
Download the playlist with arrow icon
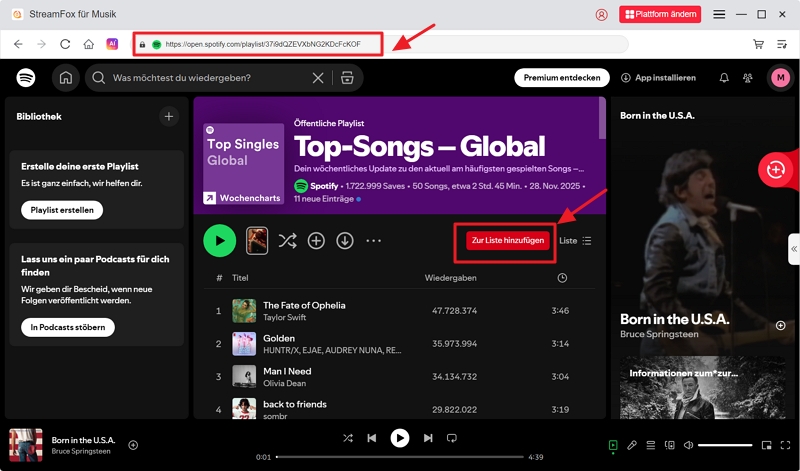pyautogui.click(x=345, y=240)
